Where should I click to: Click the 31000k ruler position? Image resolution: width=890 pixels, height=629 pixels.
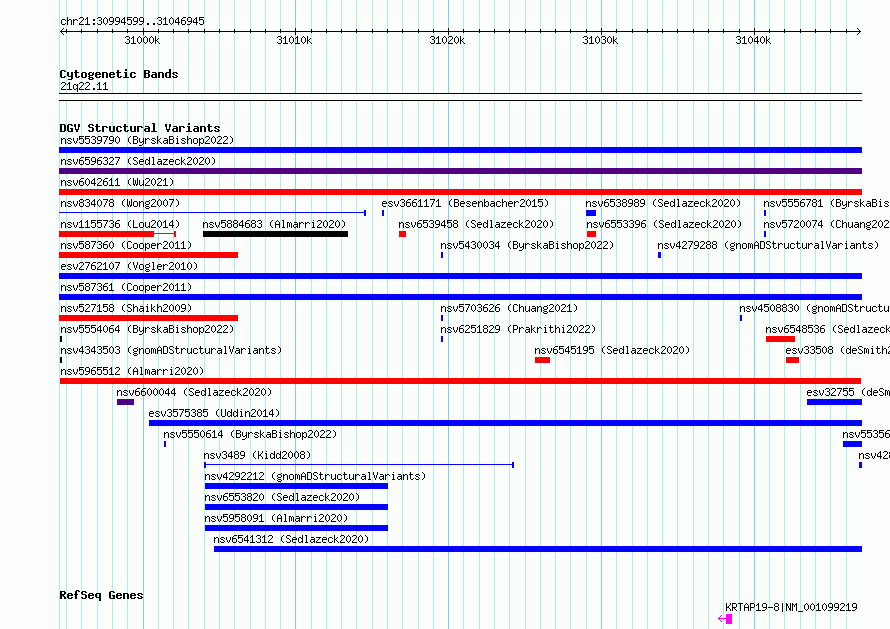(x=142, y=40)
